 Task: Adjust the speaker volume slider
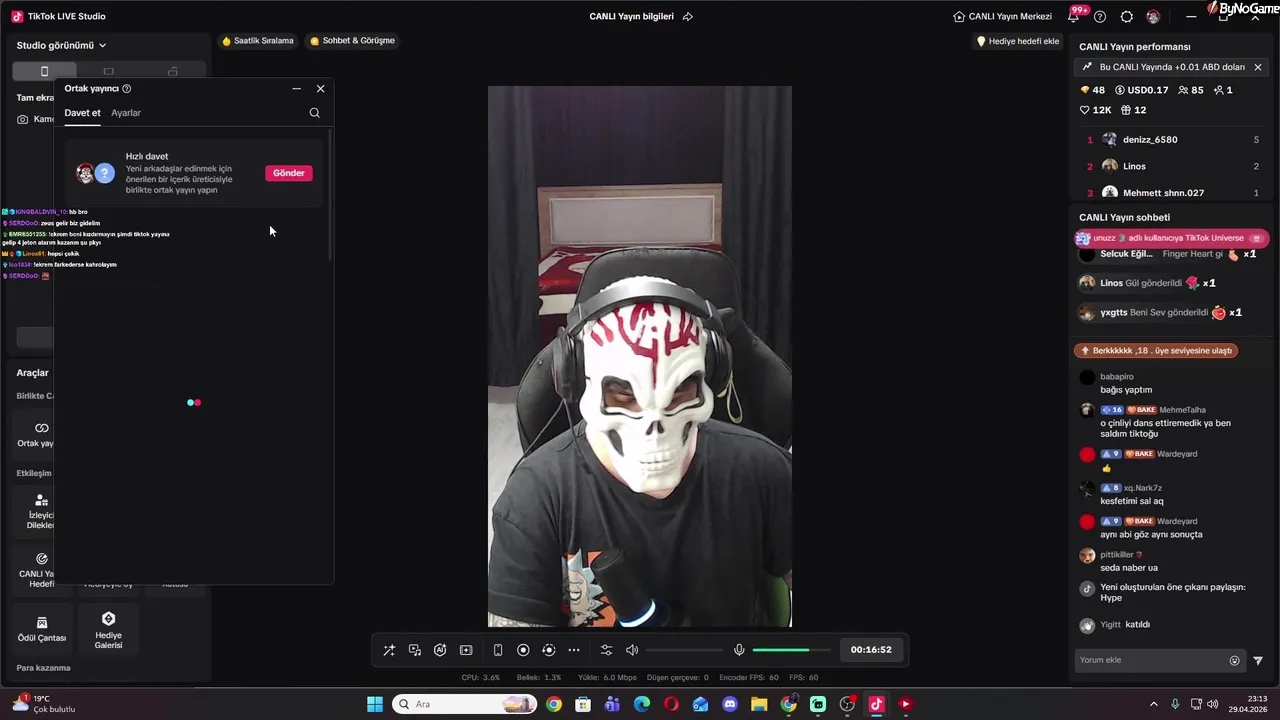pyautogui.click(x=684, y=650)
